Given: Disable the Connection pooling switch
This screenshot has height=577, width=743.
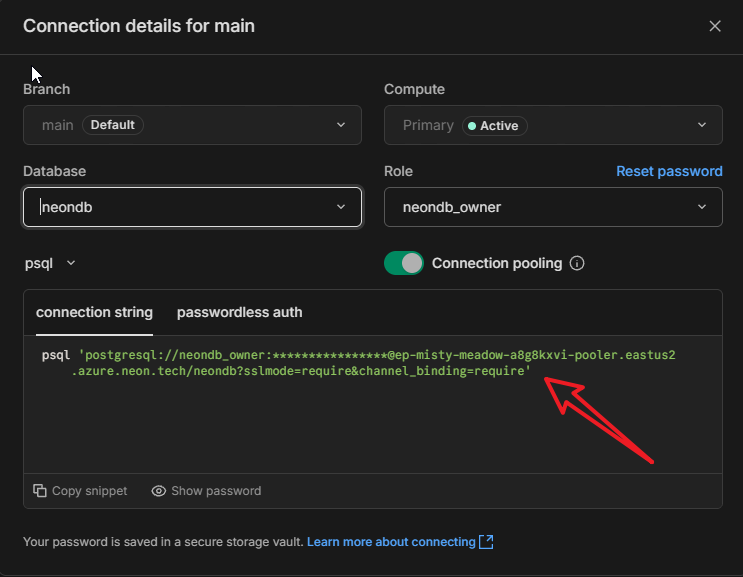Looking at the screenshot, I should [x=404, y=263].
